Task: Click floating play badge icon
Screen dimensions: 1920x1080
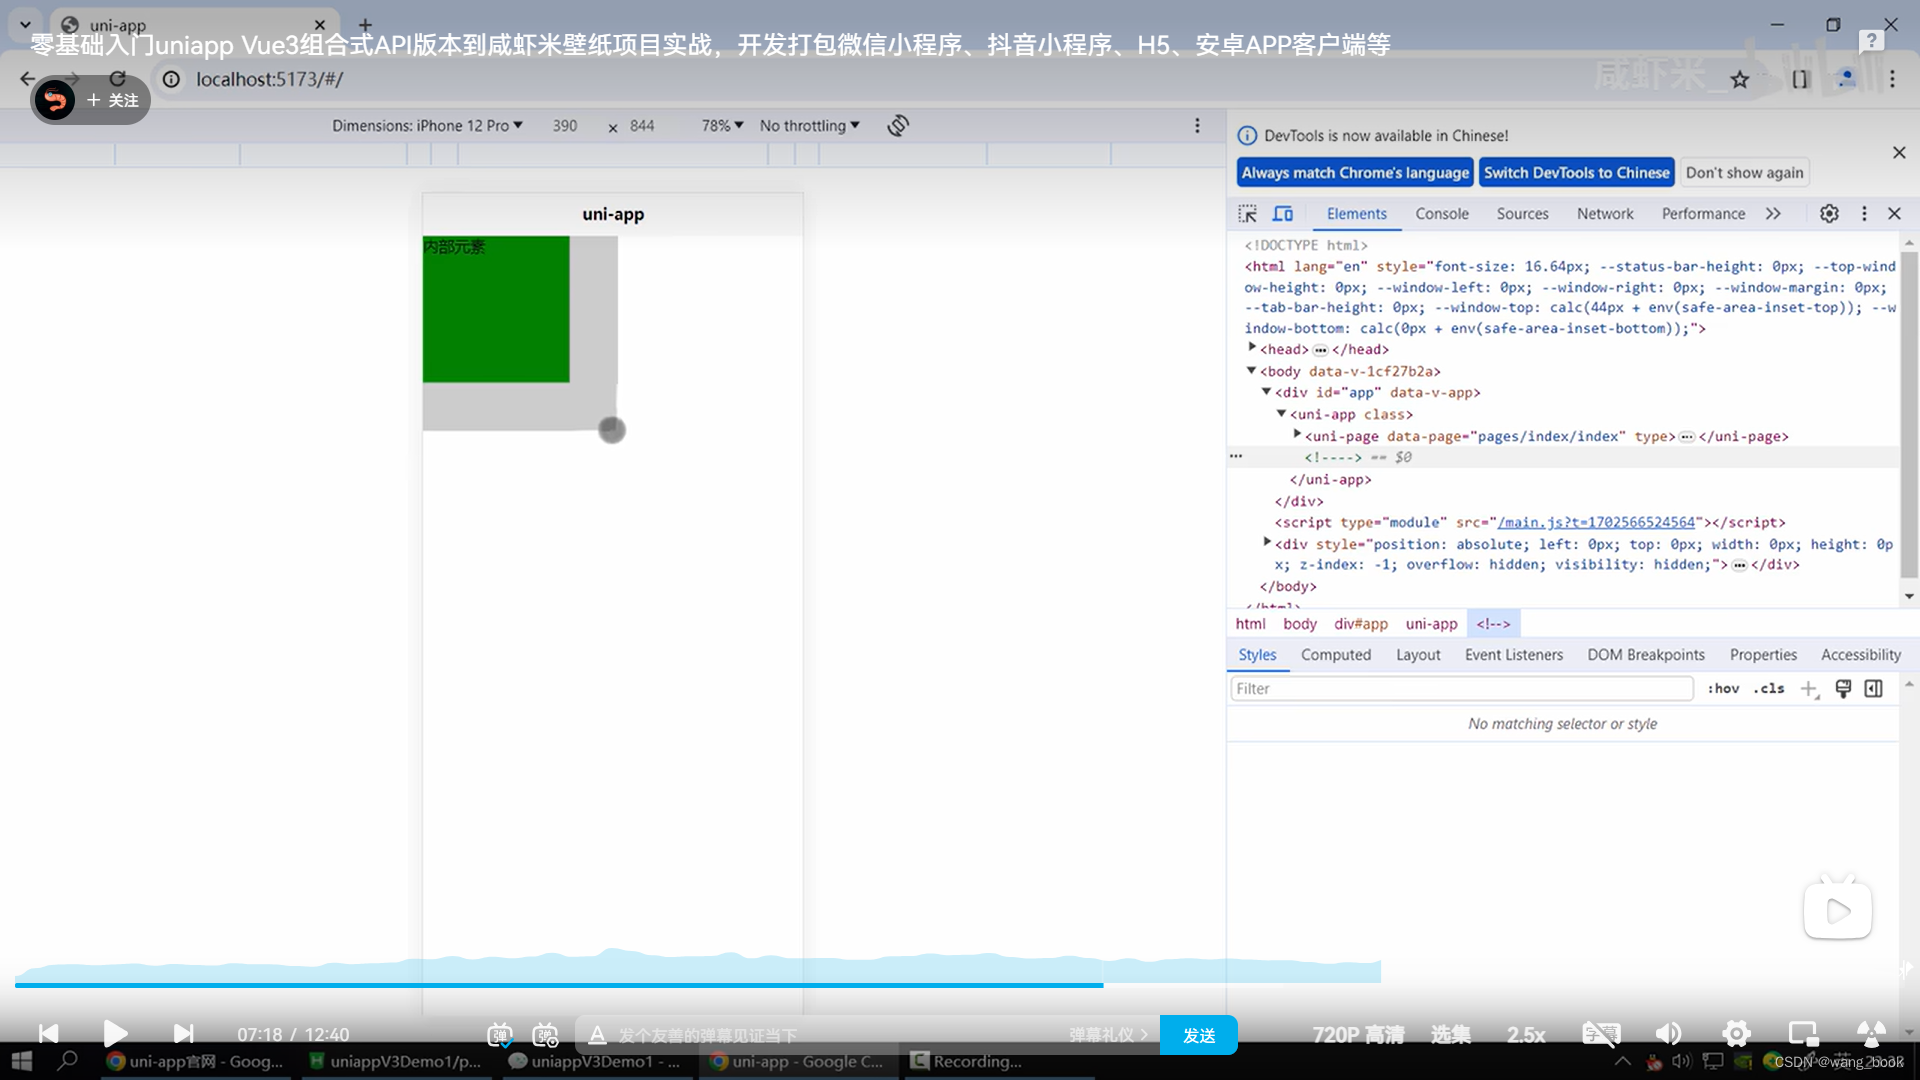Action: tap(1838, 910)
